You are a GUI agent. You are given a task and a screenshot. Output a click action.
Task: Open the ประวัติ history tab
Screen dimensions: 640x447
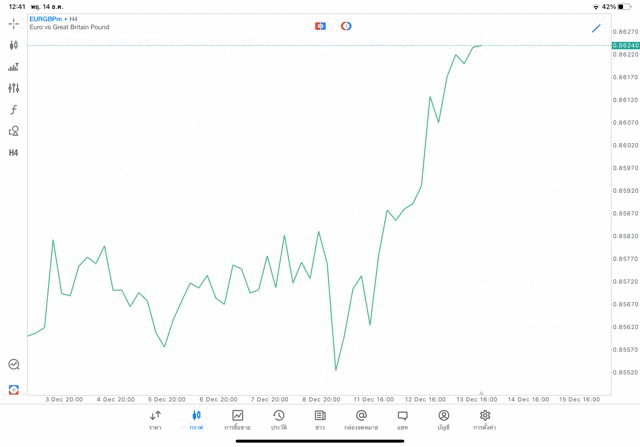pyautogui.click(x=278, y=419)
